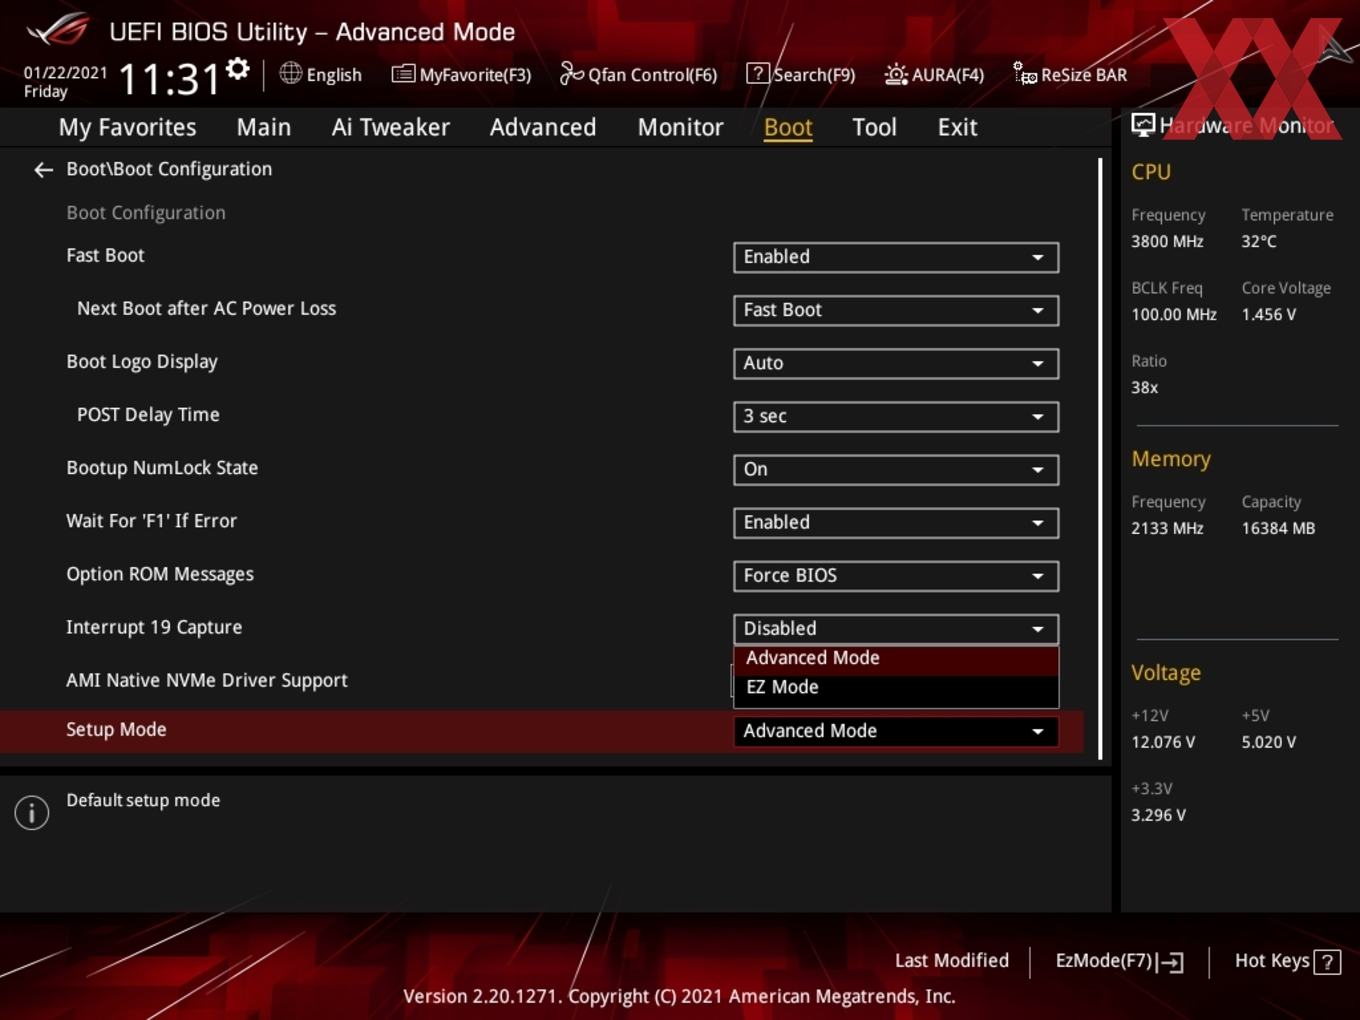This screenshot has height=1020, width=1360.
Task: Click the EzMode exit arrow icon
Action: coord(1170,962)
